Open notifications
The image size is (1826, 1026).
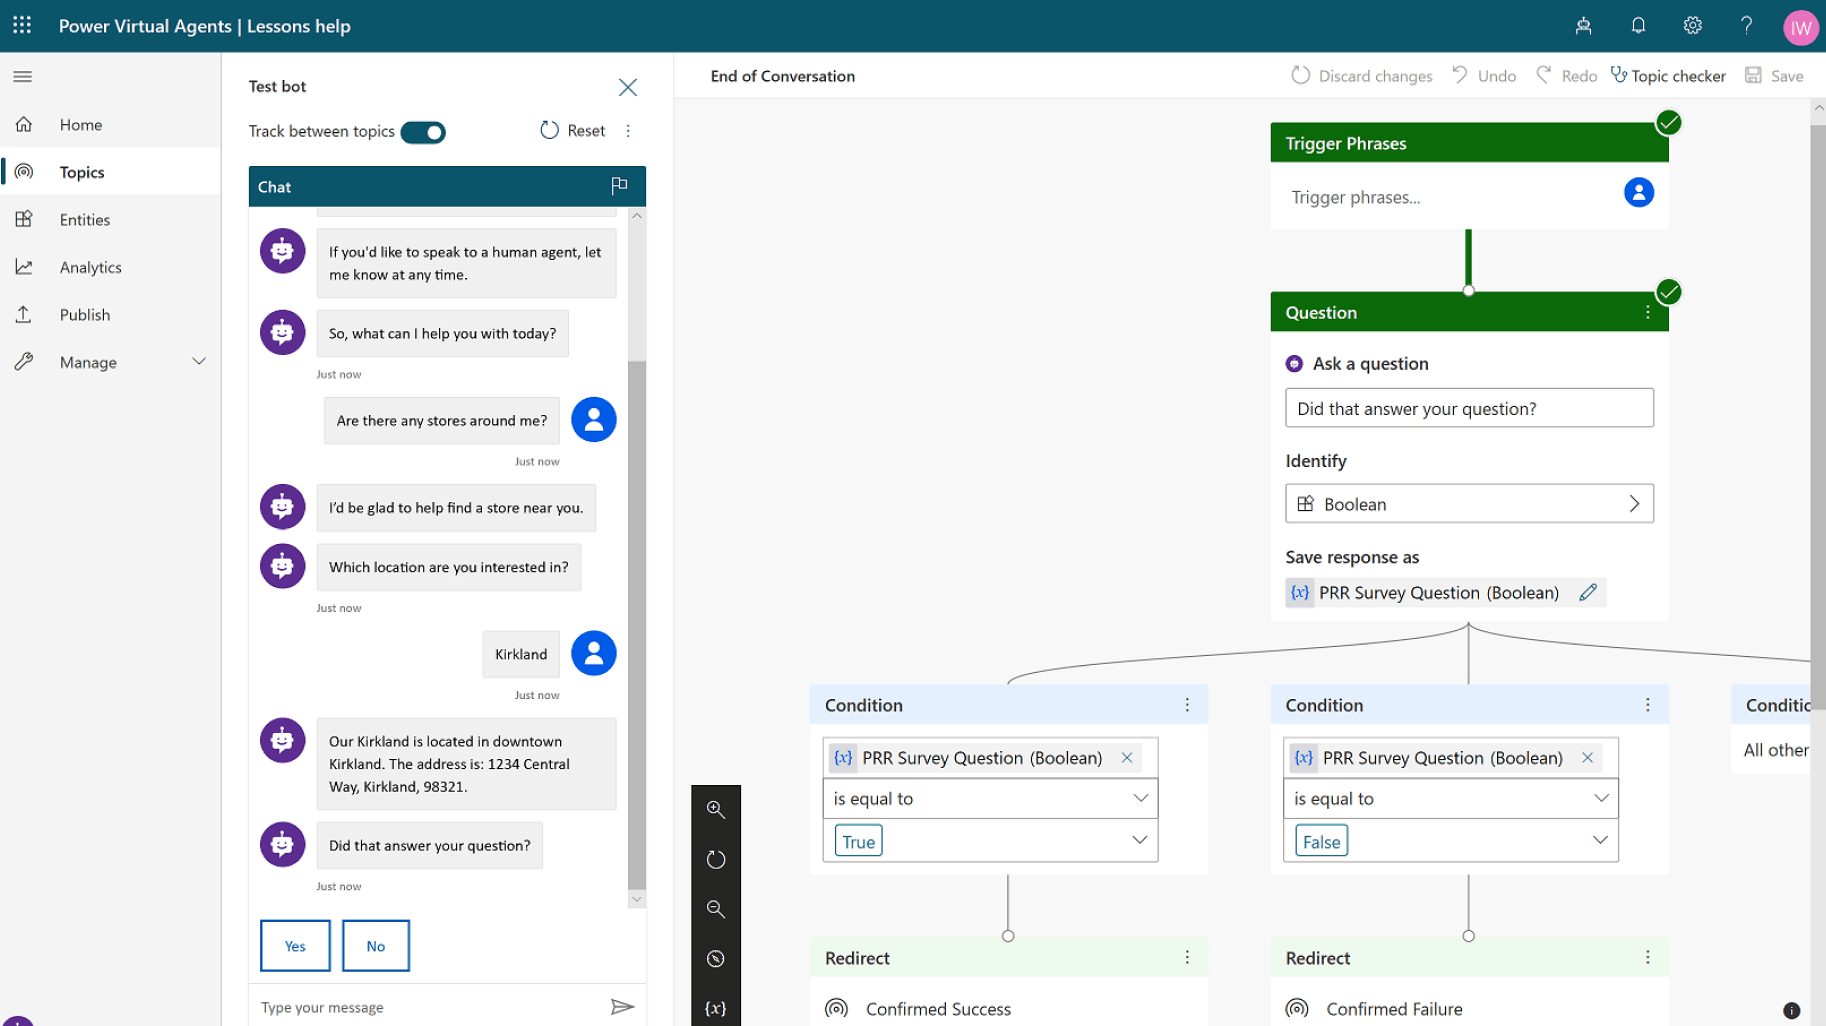(x=1638, y=26)
